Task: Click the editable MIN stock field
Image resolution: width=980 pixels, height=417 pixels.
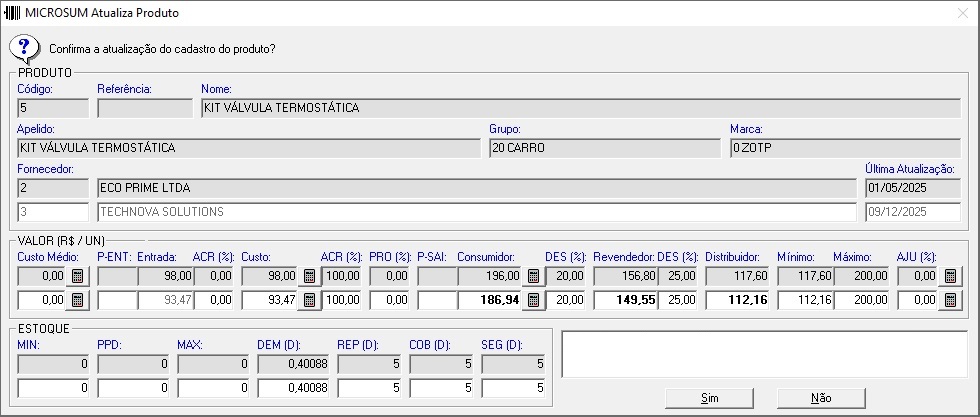Action: pyautogui.click(x=53, y=387)
